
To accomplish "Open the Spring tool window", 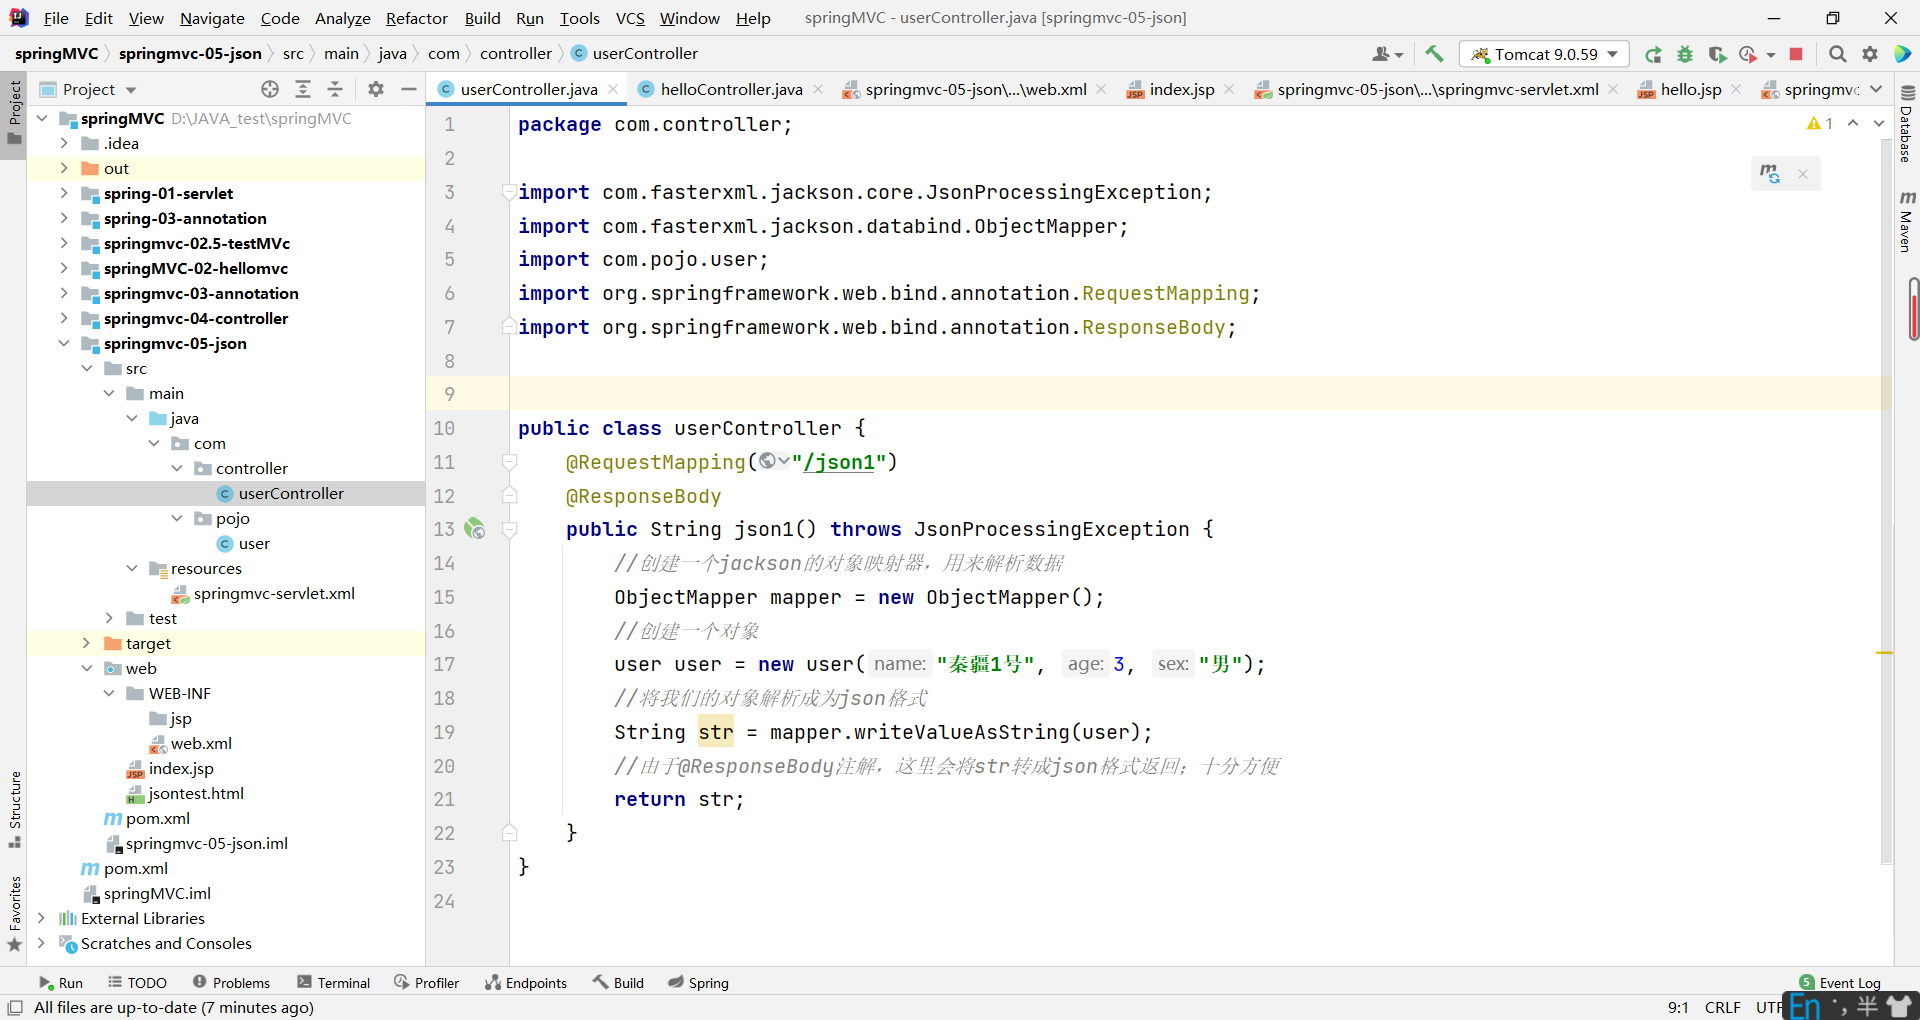I will pyautogui.click(x=698, y=983).
